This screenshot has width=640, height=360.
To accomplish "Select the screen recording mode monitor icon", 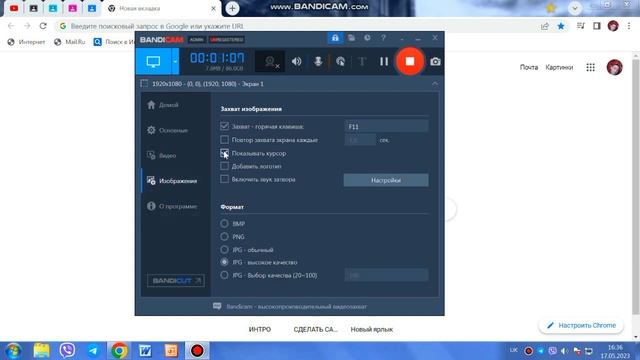I will pyautogui.click(x=153, y=61).
